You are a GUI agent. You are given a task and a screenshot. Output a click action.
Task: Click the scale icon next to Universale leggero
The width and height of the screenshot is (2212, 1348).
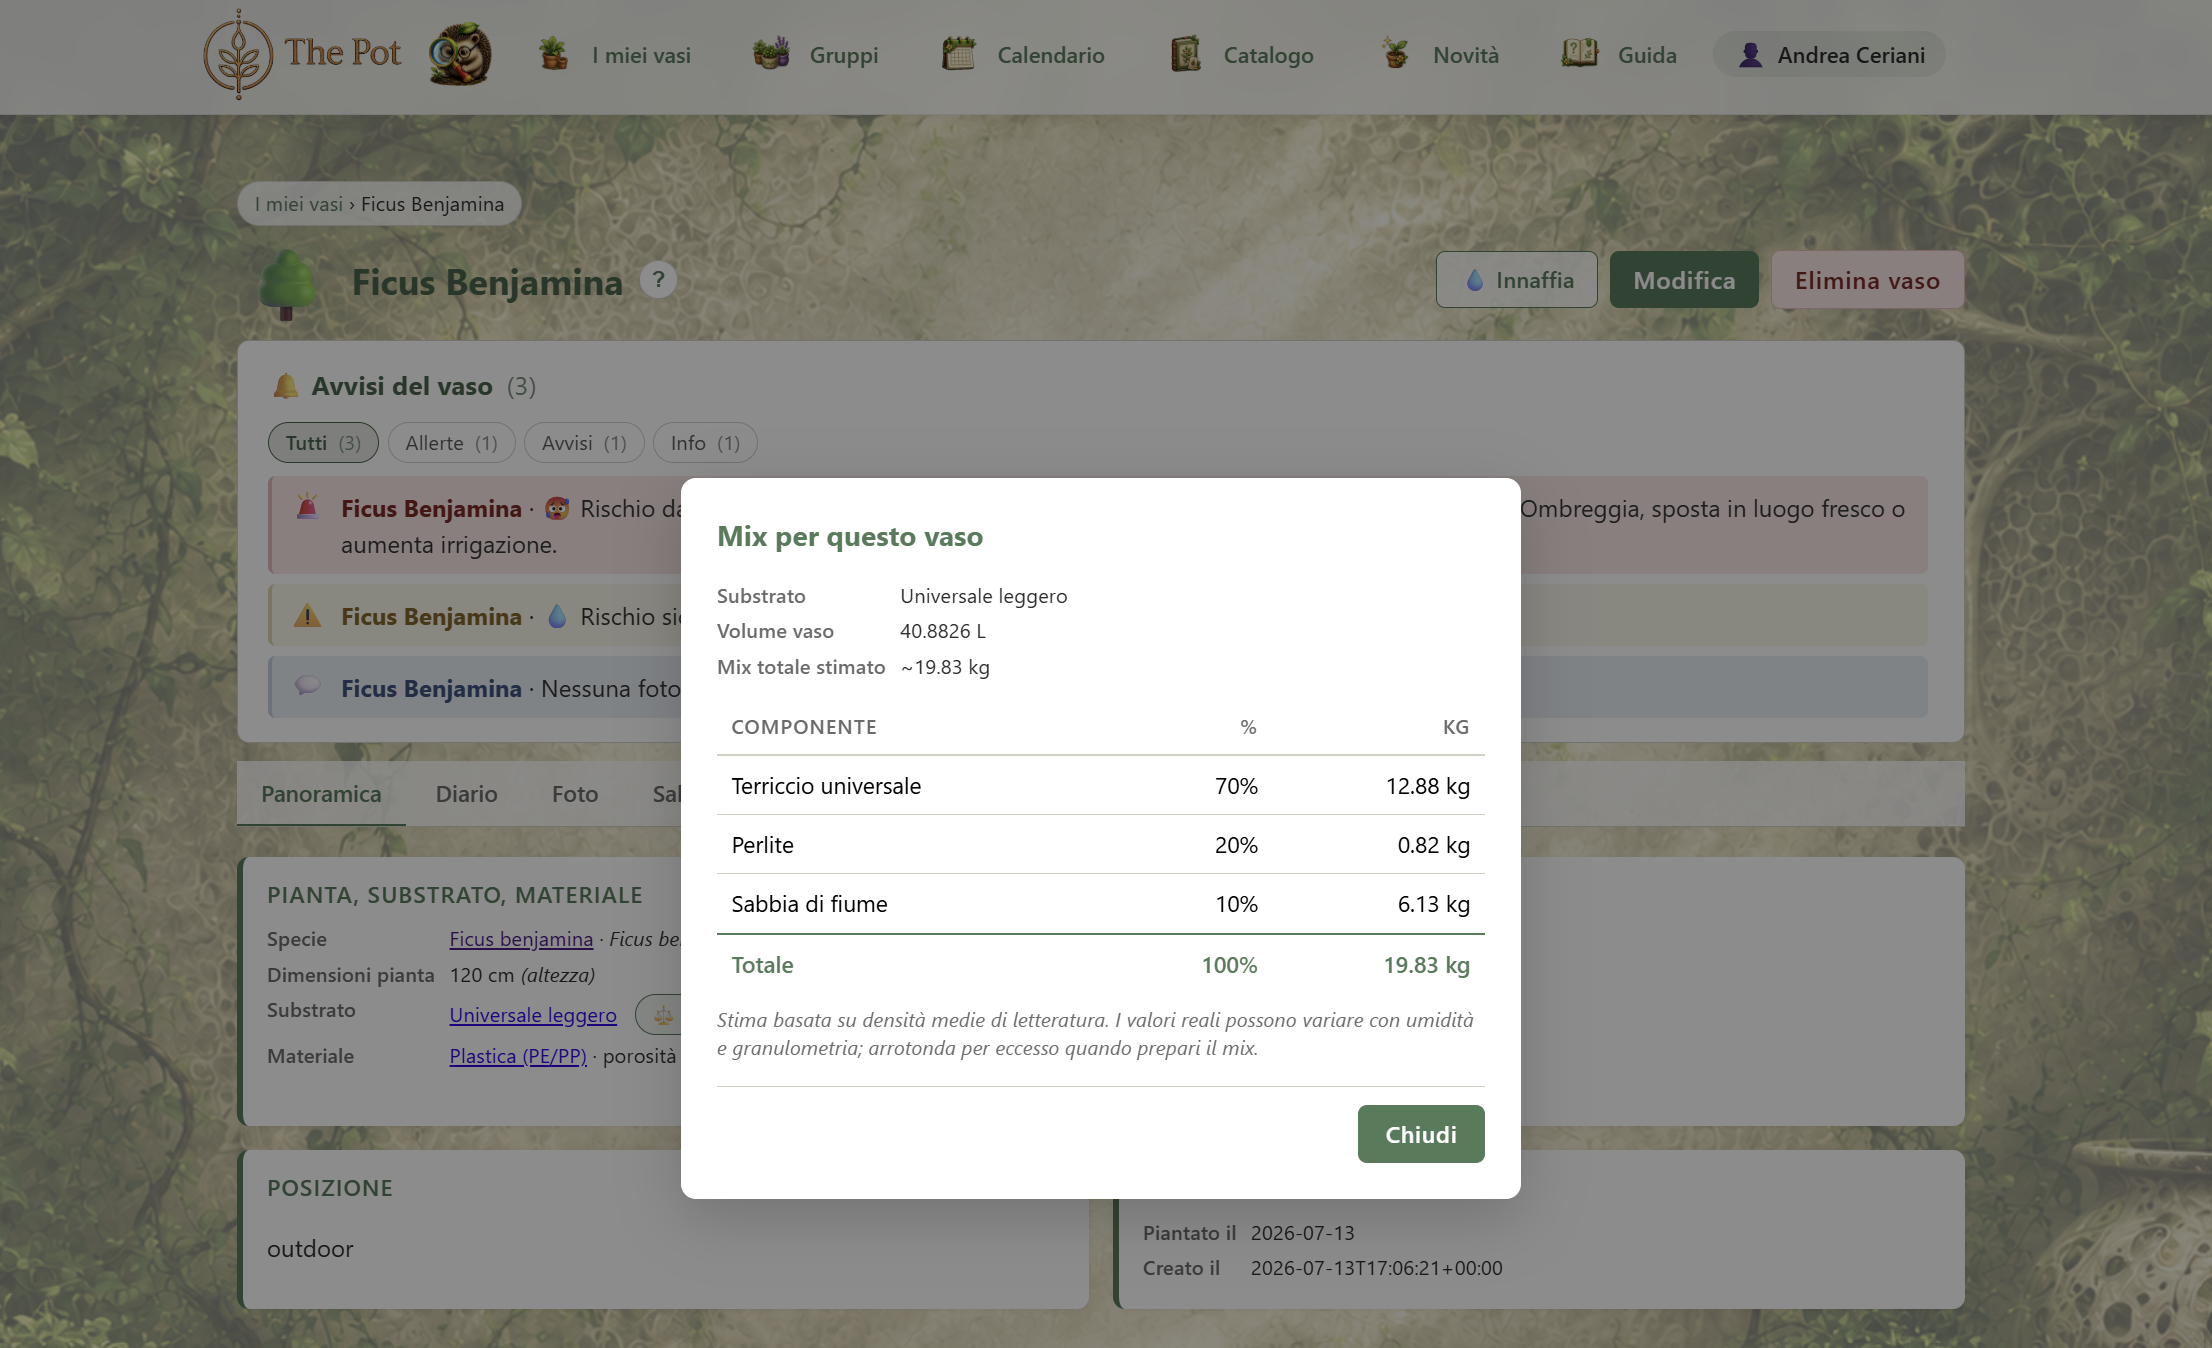coord(662,1015)
